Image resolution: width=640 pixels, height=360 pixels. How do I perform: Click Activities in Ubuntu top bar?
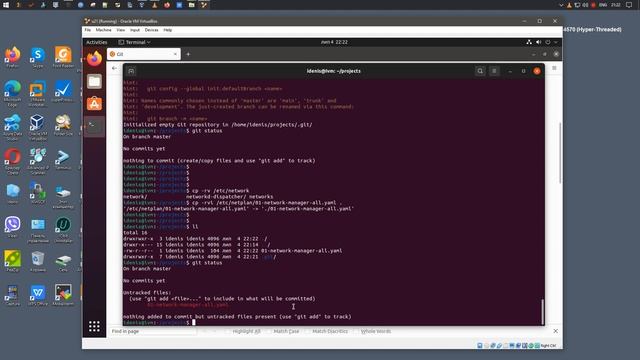click(97, 42)
